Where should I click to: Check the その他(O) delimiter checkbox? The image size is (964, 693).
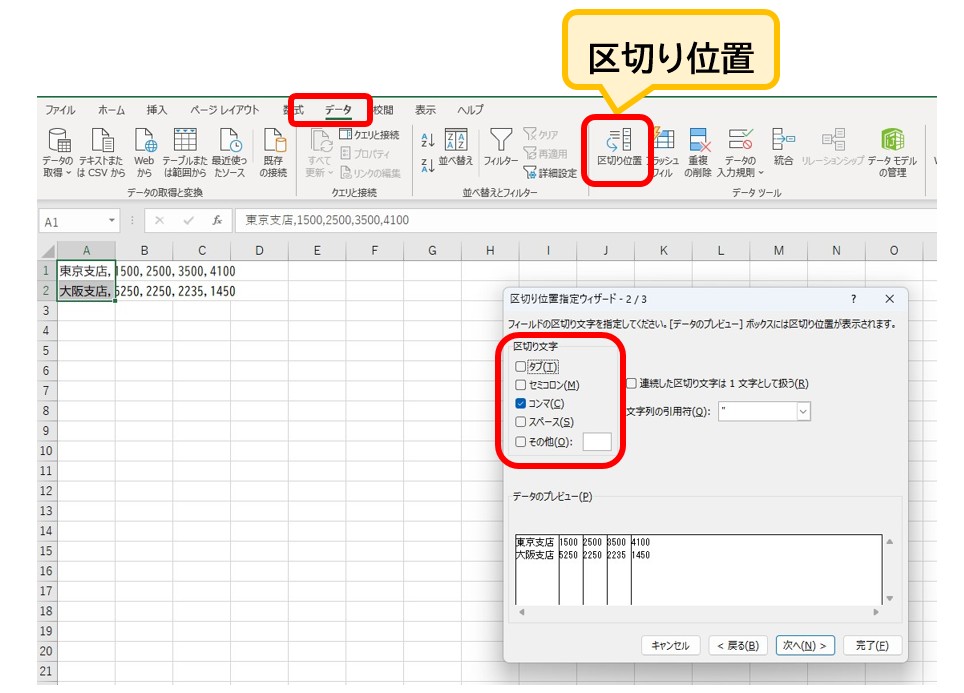(x=521, y=442)
